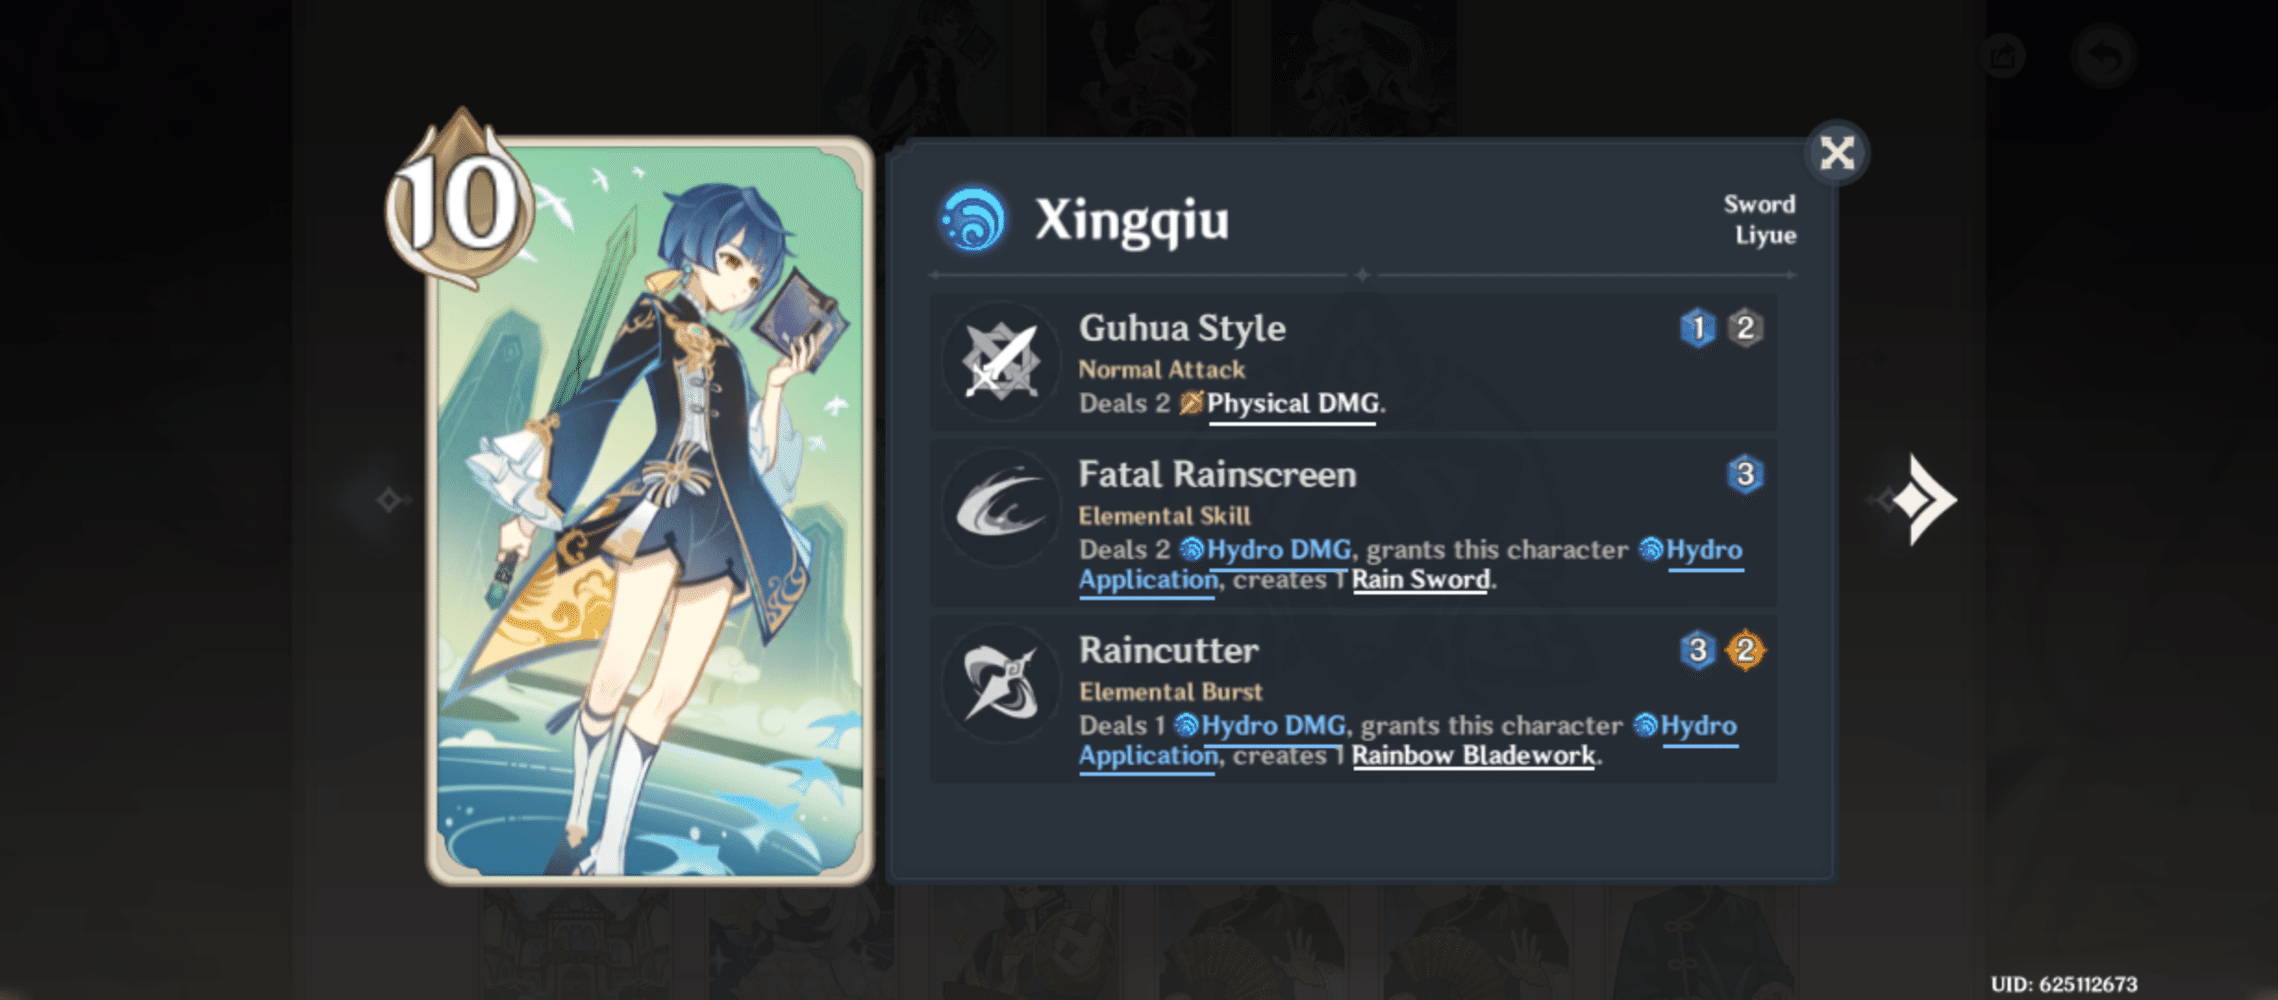Click the blue 1 dice cost icon

pyautogui.click(x=1698, y=328)
